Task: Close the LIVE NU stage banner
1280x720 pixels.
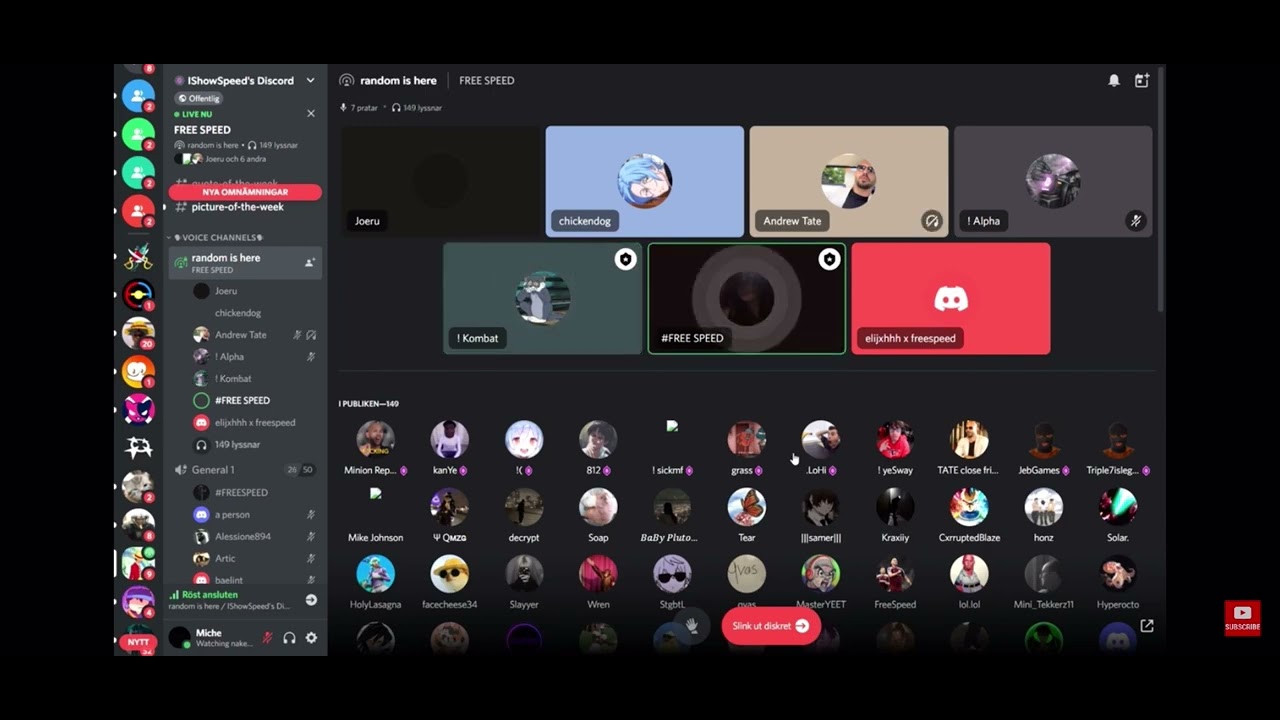Action: point(311,114)
